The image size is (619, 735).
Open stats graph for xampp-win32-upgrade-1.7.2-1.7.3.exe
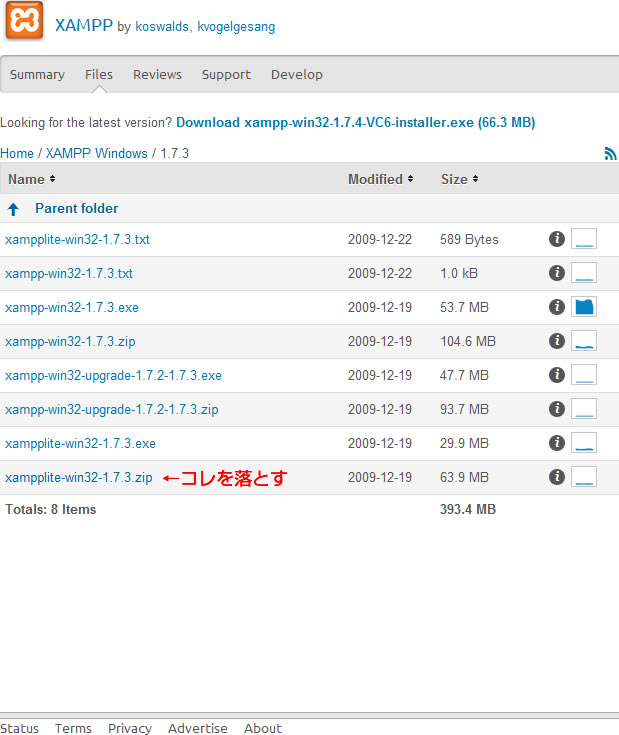tap(584, 375)
